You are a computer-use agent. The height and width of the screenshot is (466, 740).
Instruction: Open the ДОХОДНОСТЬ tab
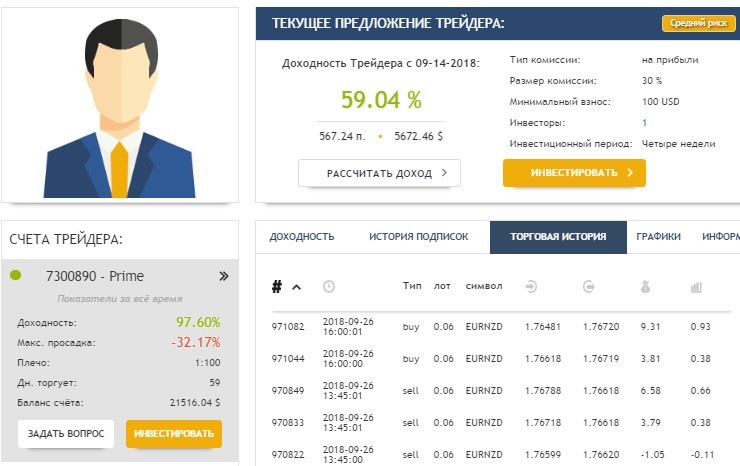tap(302, 237)
